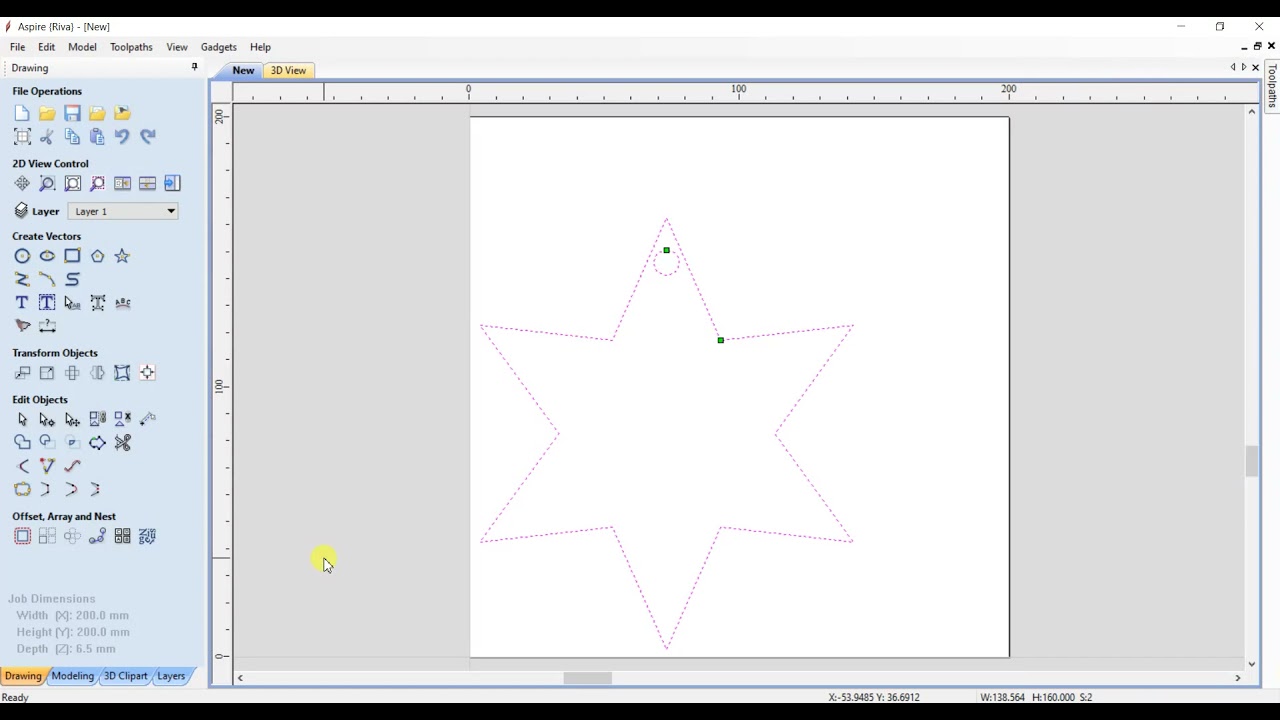Click the horizontal scrollbar thumb

(x=587, y=678)
